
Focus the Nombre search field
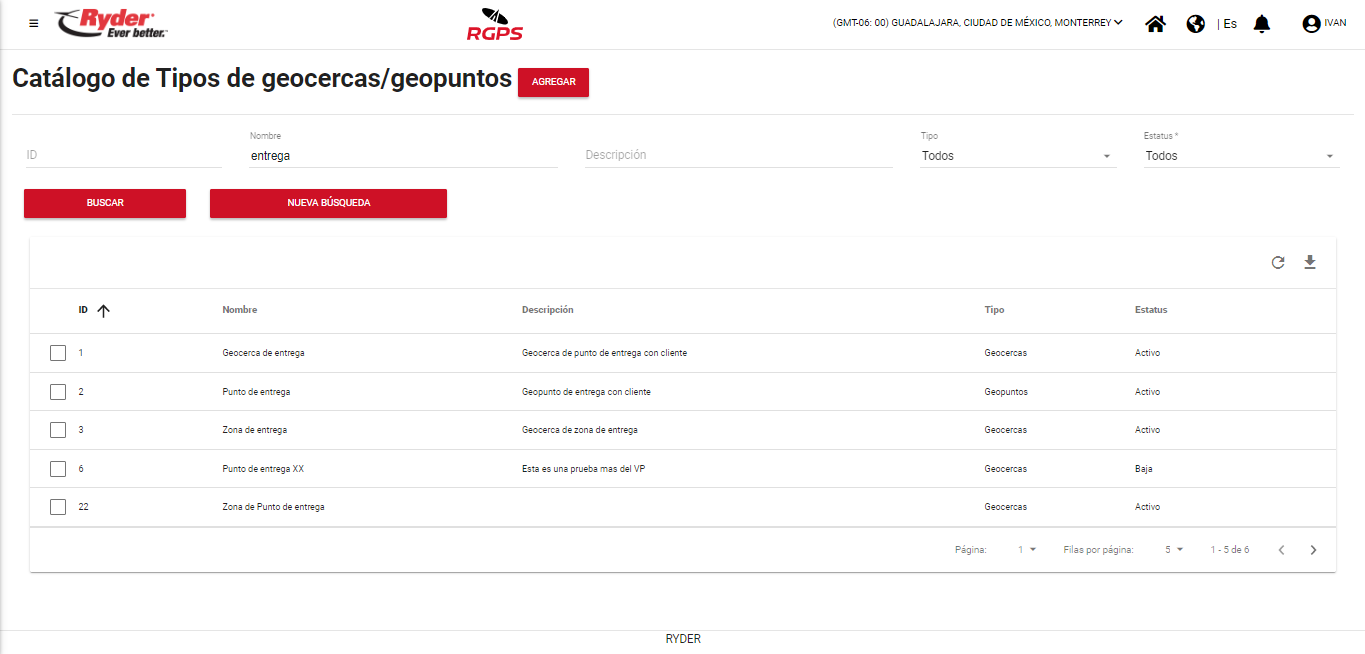click(x=403, y=156)
